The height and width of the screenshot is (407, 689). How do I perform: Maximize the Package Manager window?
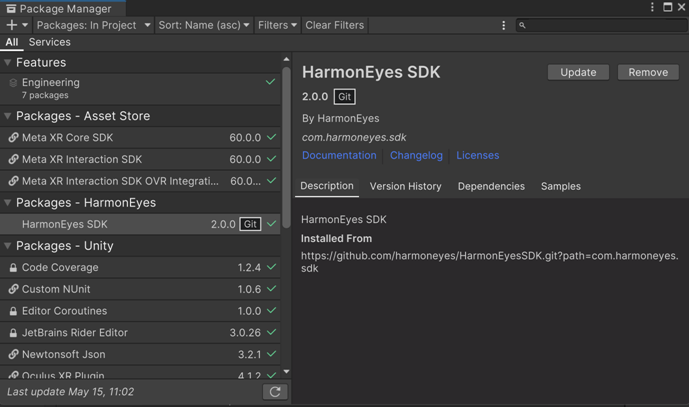667,7
